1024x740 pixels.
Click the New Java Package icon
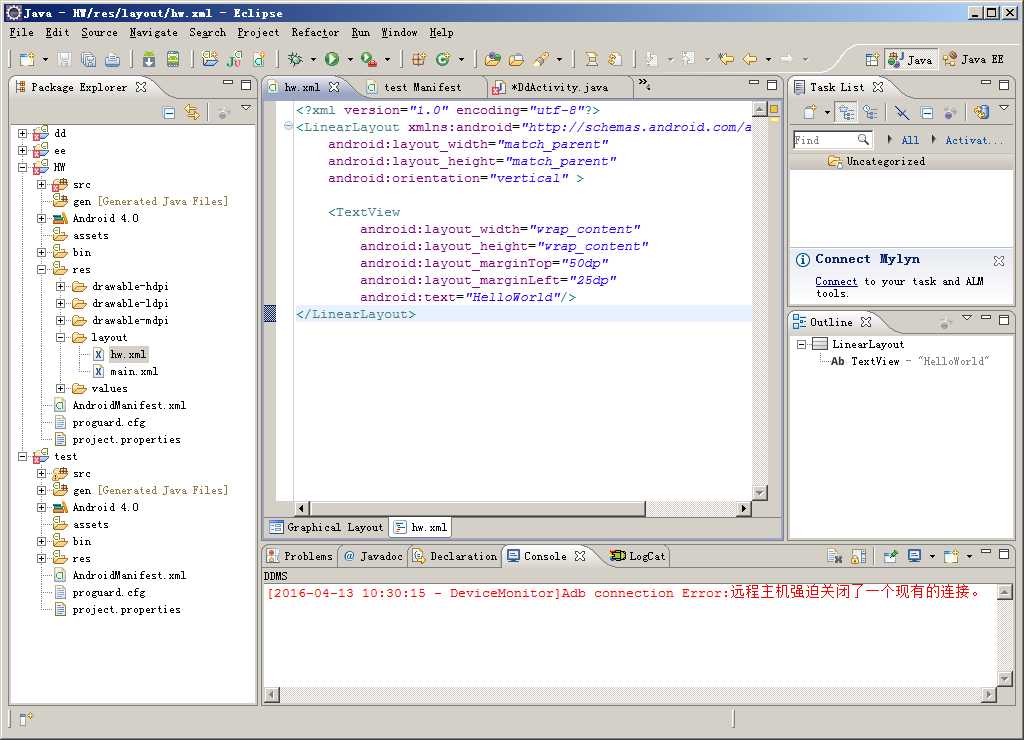tap(419, 59)
